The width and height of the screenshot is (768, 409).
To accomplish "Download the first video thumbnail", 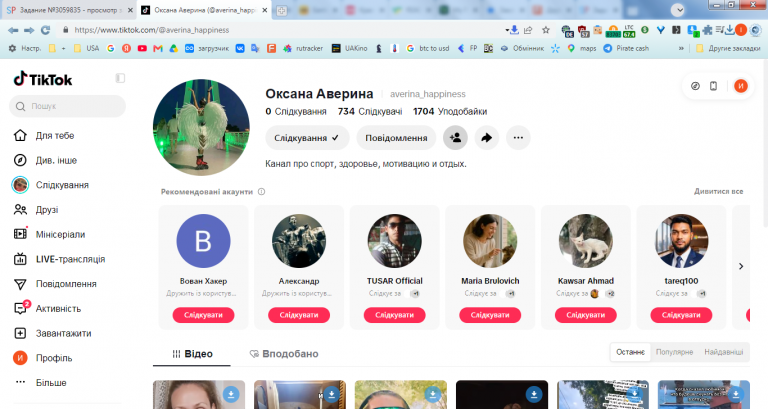I will pos(231,394).
